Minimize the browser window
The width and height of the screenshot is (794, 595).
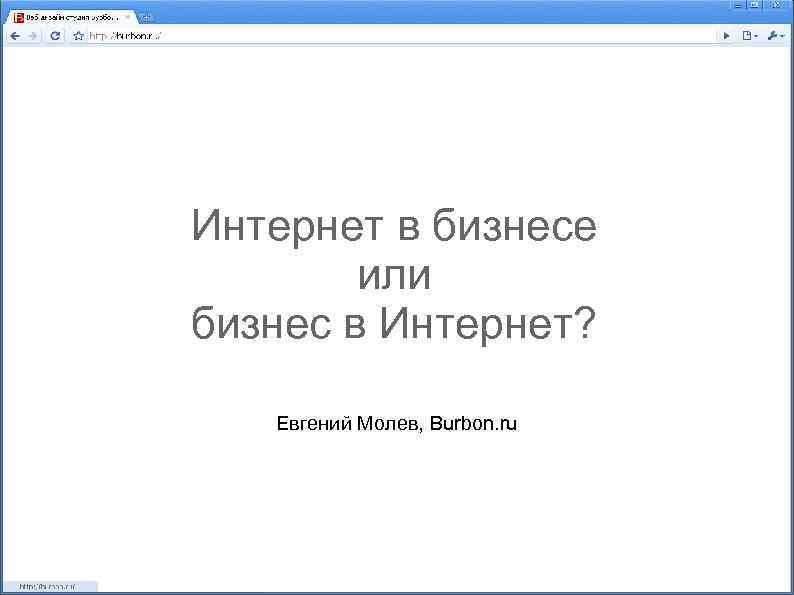(x=738, y=5)
